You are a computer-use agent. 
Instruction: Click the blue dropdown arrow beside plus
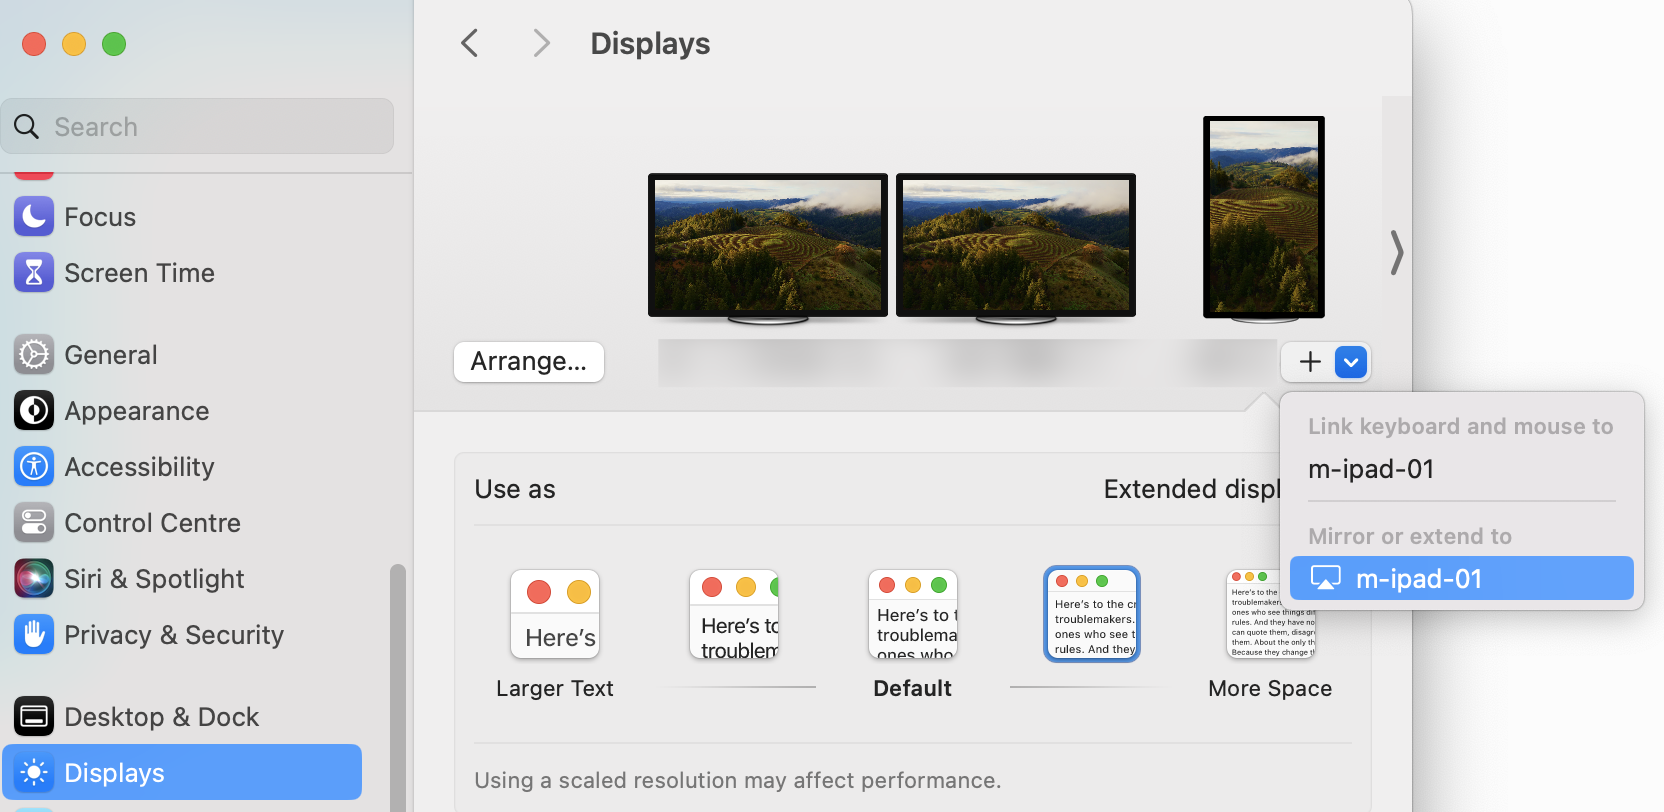(x=1351, y=362)
